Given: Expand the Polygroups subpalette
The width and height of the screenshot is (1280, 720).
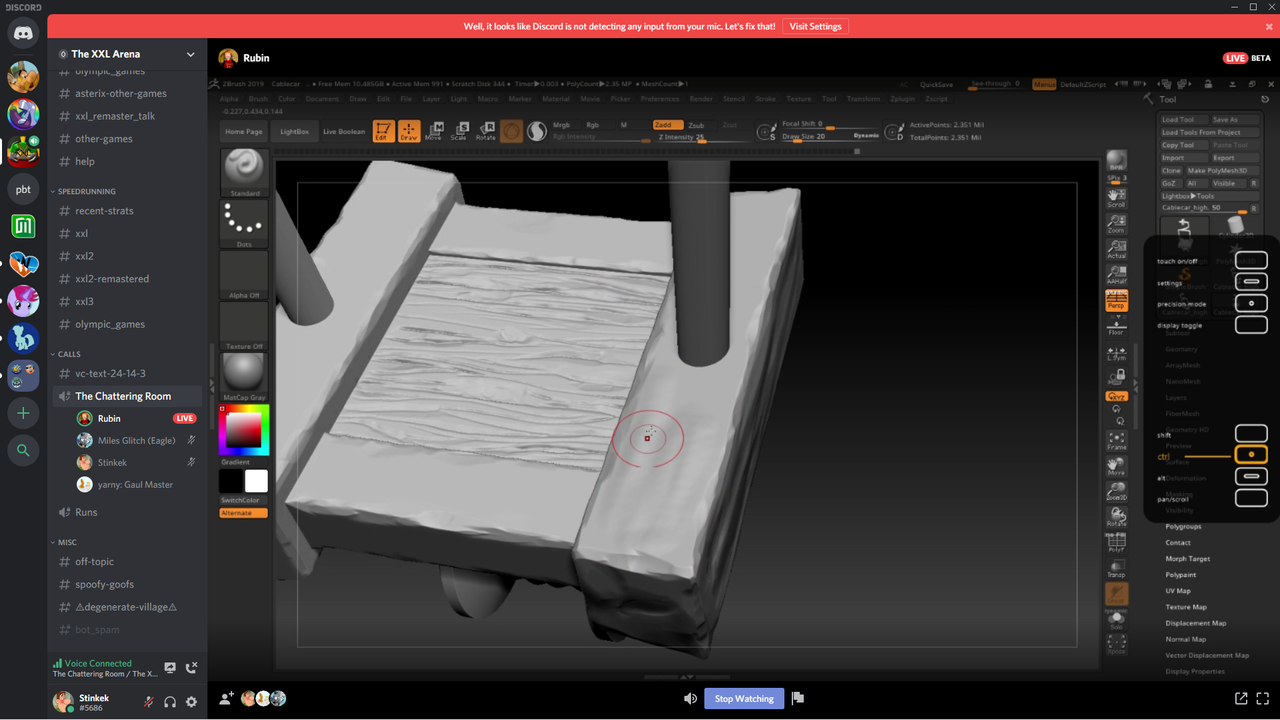Looking at the screenshot, I should (x=1183, y=526).
